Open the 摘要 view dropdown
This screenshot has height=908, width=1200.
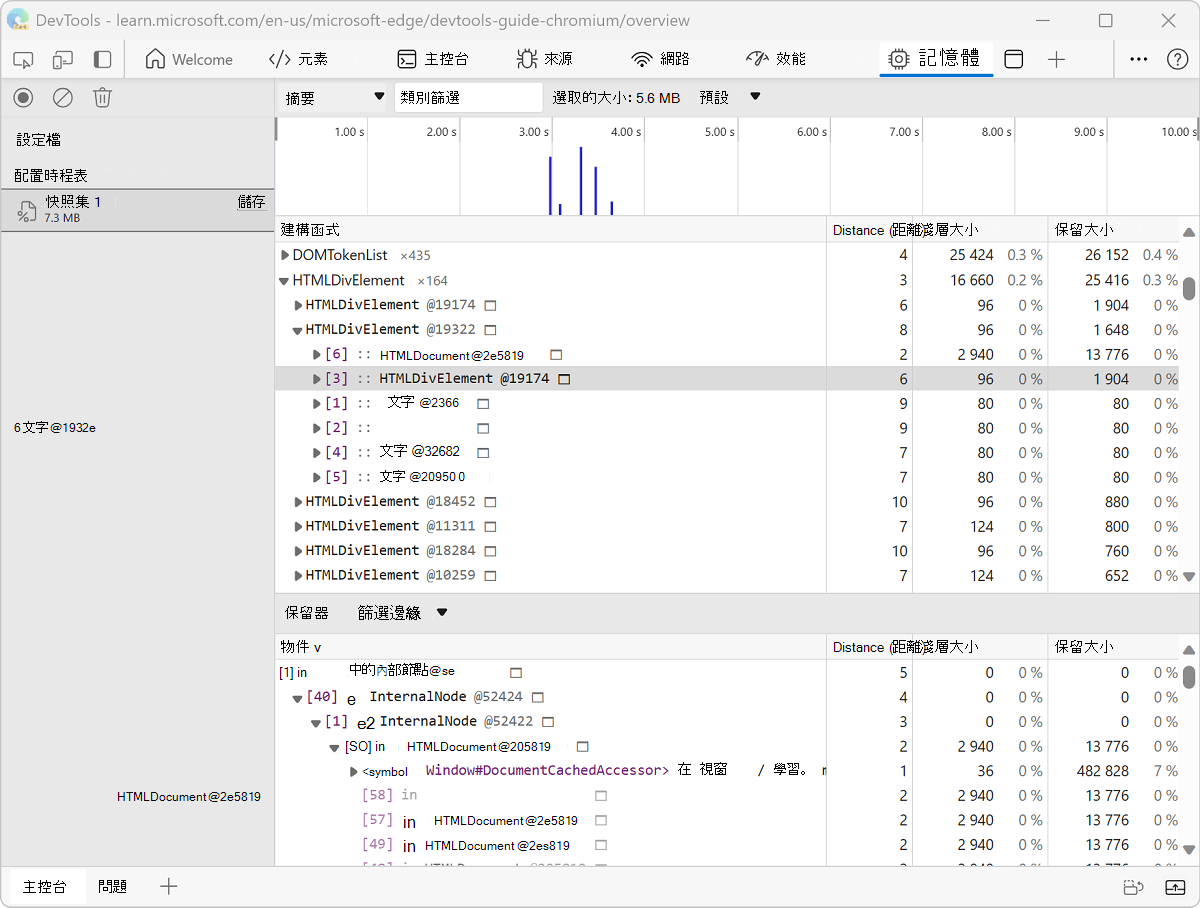click(x=334, y=97)
